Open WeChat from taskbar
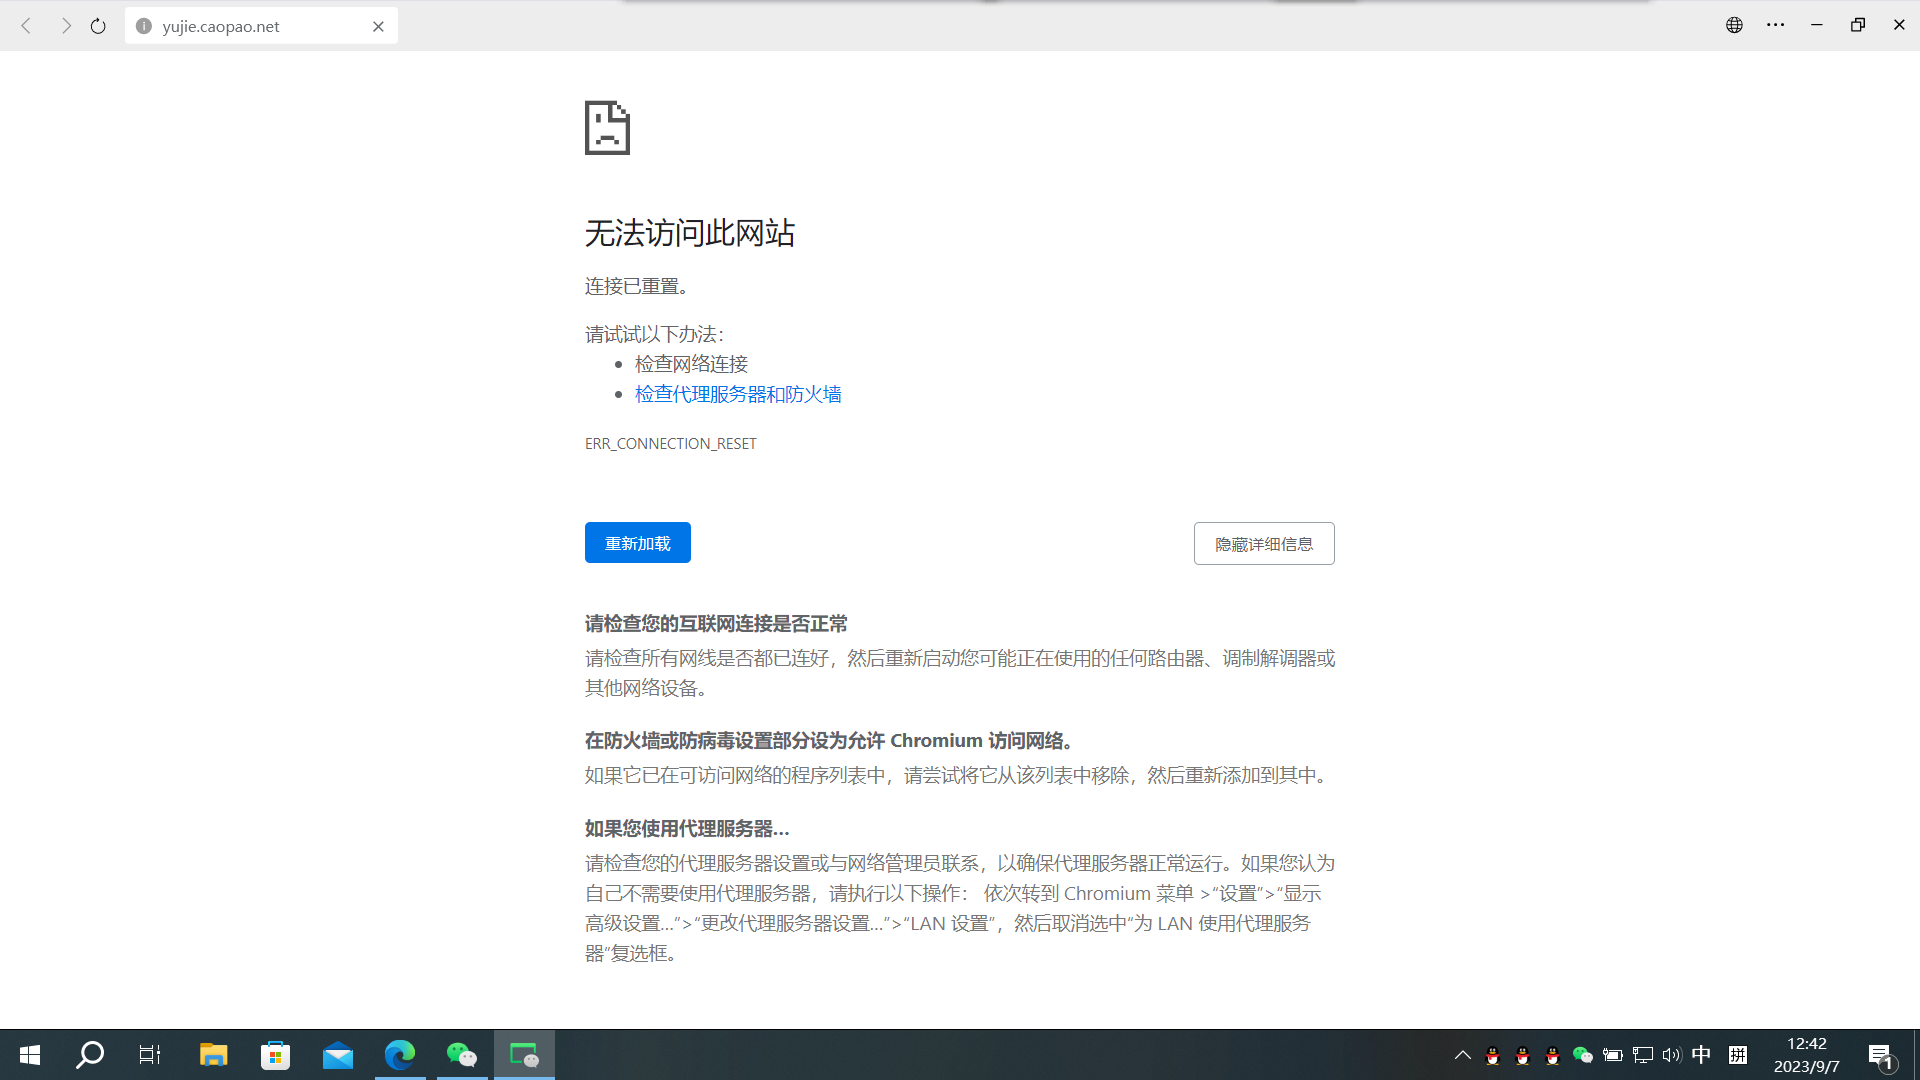 point(461,1054)
